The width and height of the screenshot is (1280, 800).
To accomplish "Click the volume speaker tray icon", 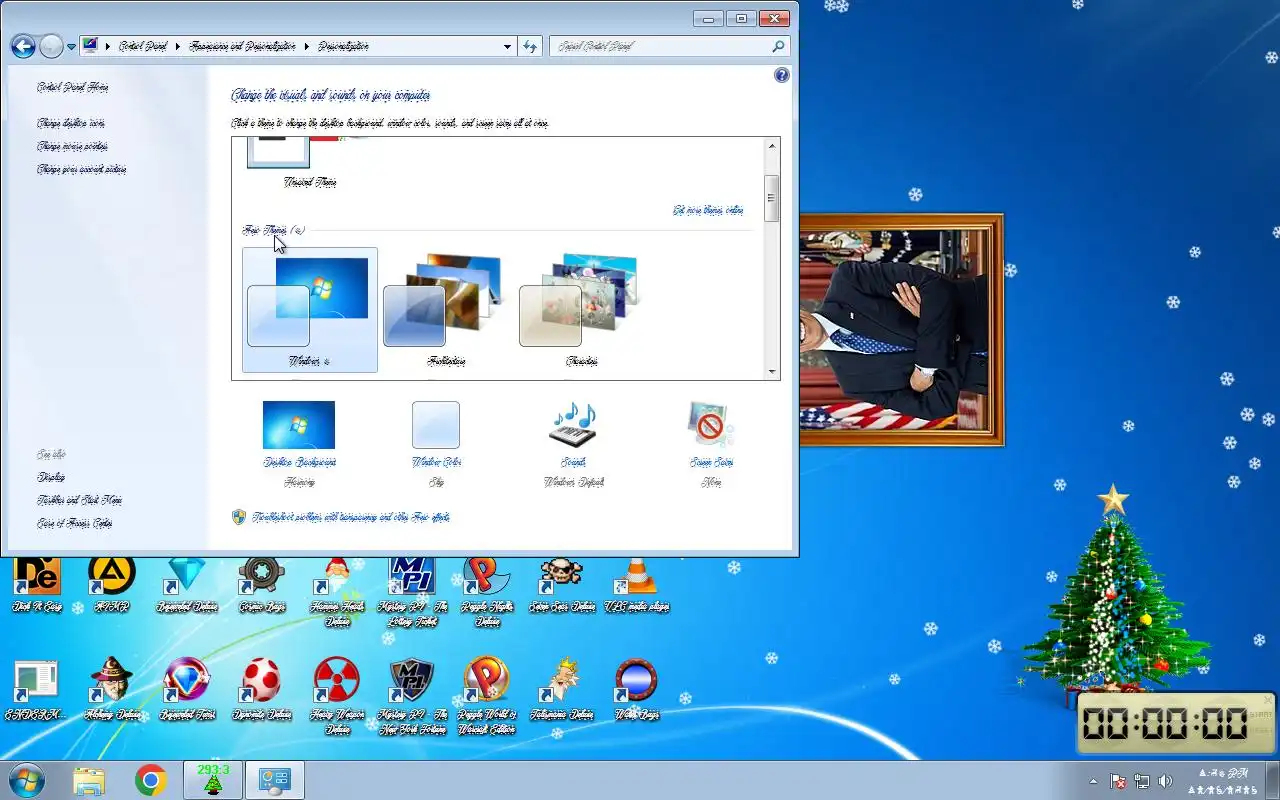I will pyautogui.click(x=1164, y=781).
